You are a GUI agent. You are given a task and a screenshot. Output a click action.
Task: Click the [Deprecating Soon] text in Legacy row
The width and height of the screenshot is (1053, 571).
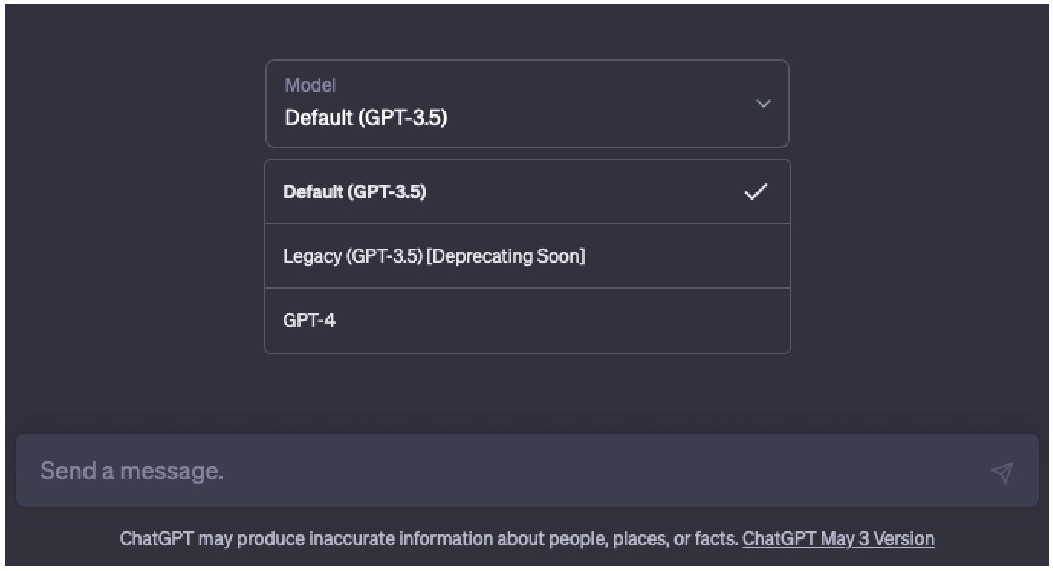tap(506, 256)
